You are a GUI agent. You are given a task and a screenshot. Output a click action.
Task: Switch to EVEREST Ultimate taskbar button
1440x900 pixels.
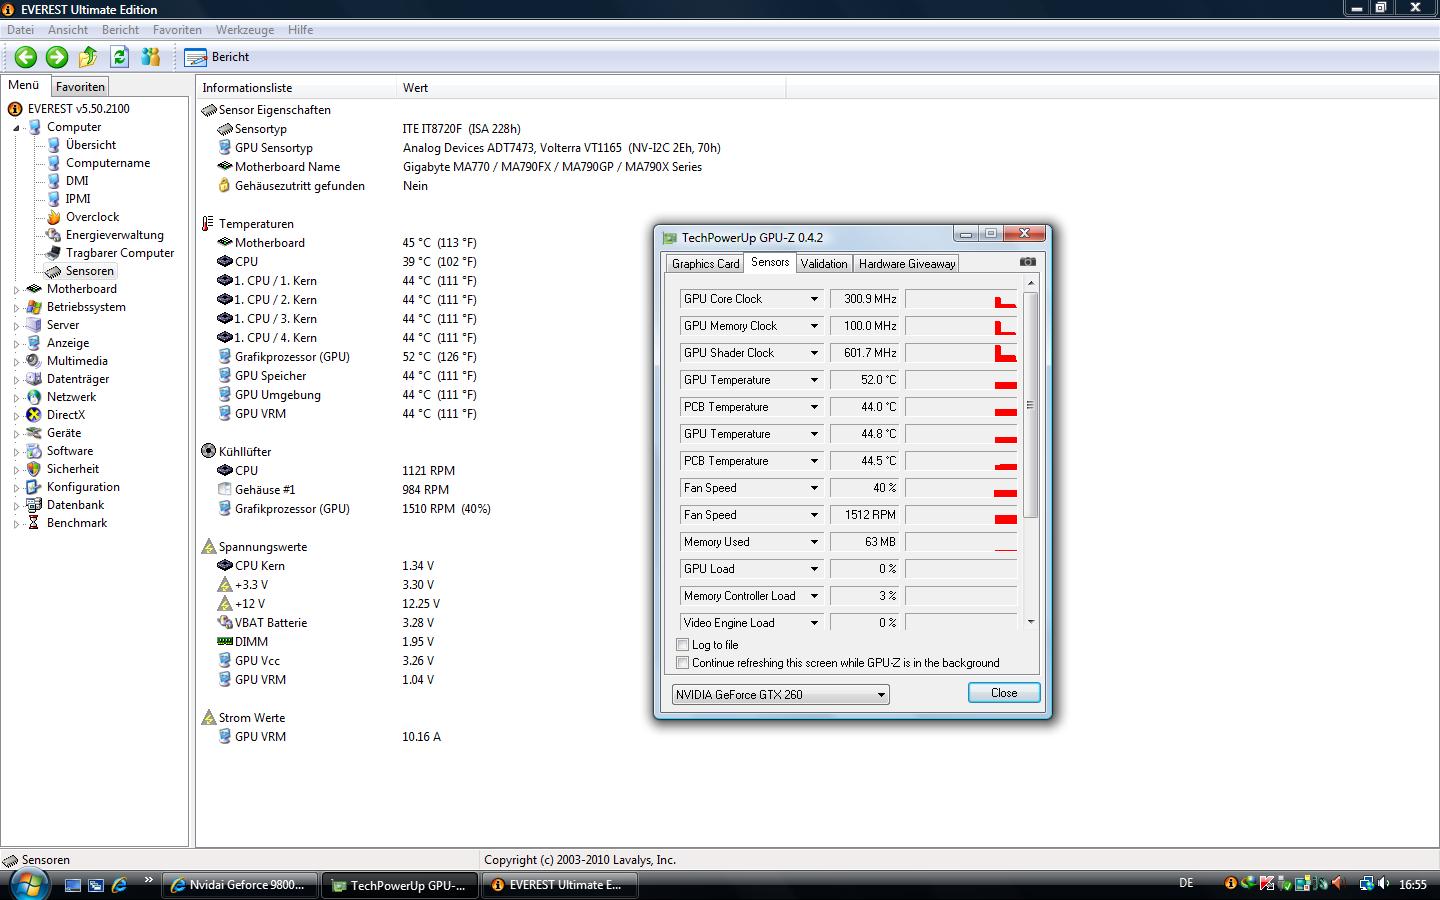(559, 885)
